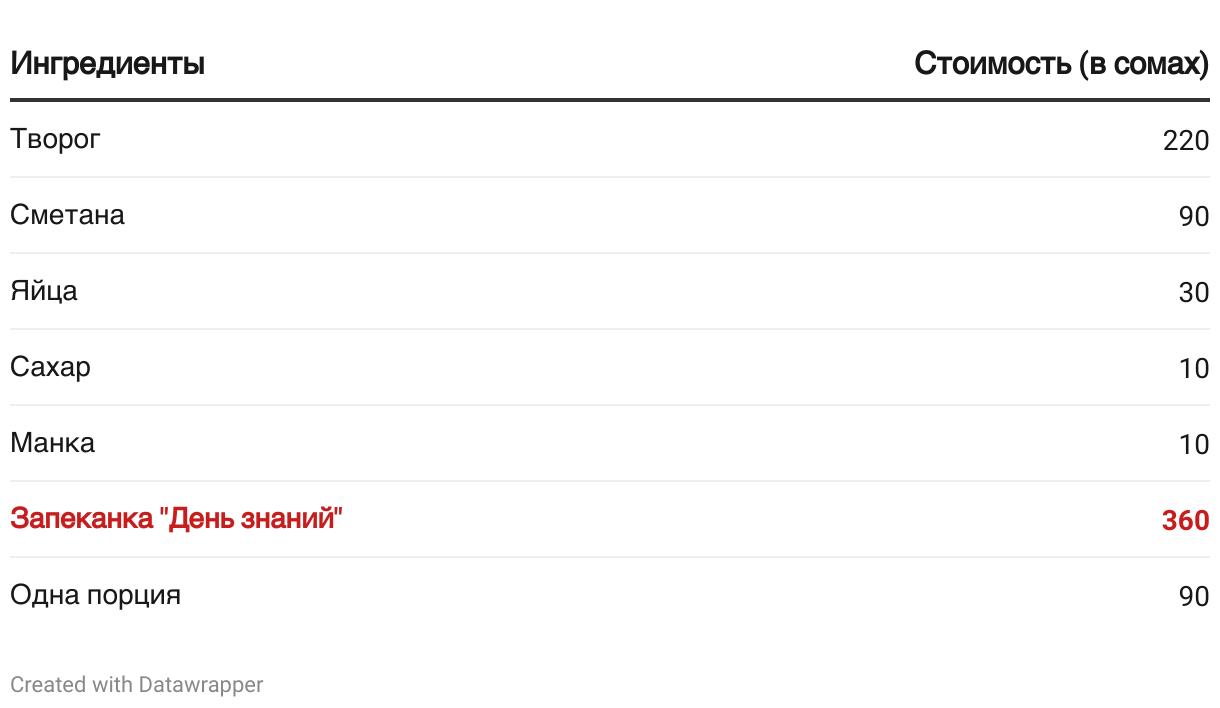The image size is (1220, 708).
Task: Click the cost value 10 for Сахар
Action: click(x=1194, y=368)
